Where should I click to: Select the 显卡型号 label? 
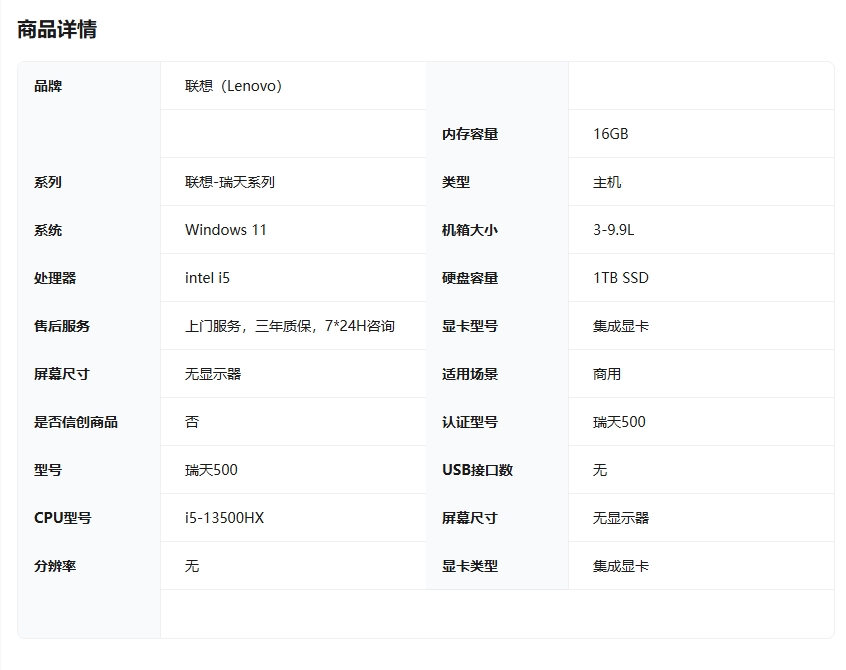click(x=470, y=326)
